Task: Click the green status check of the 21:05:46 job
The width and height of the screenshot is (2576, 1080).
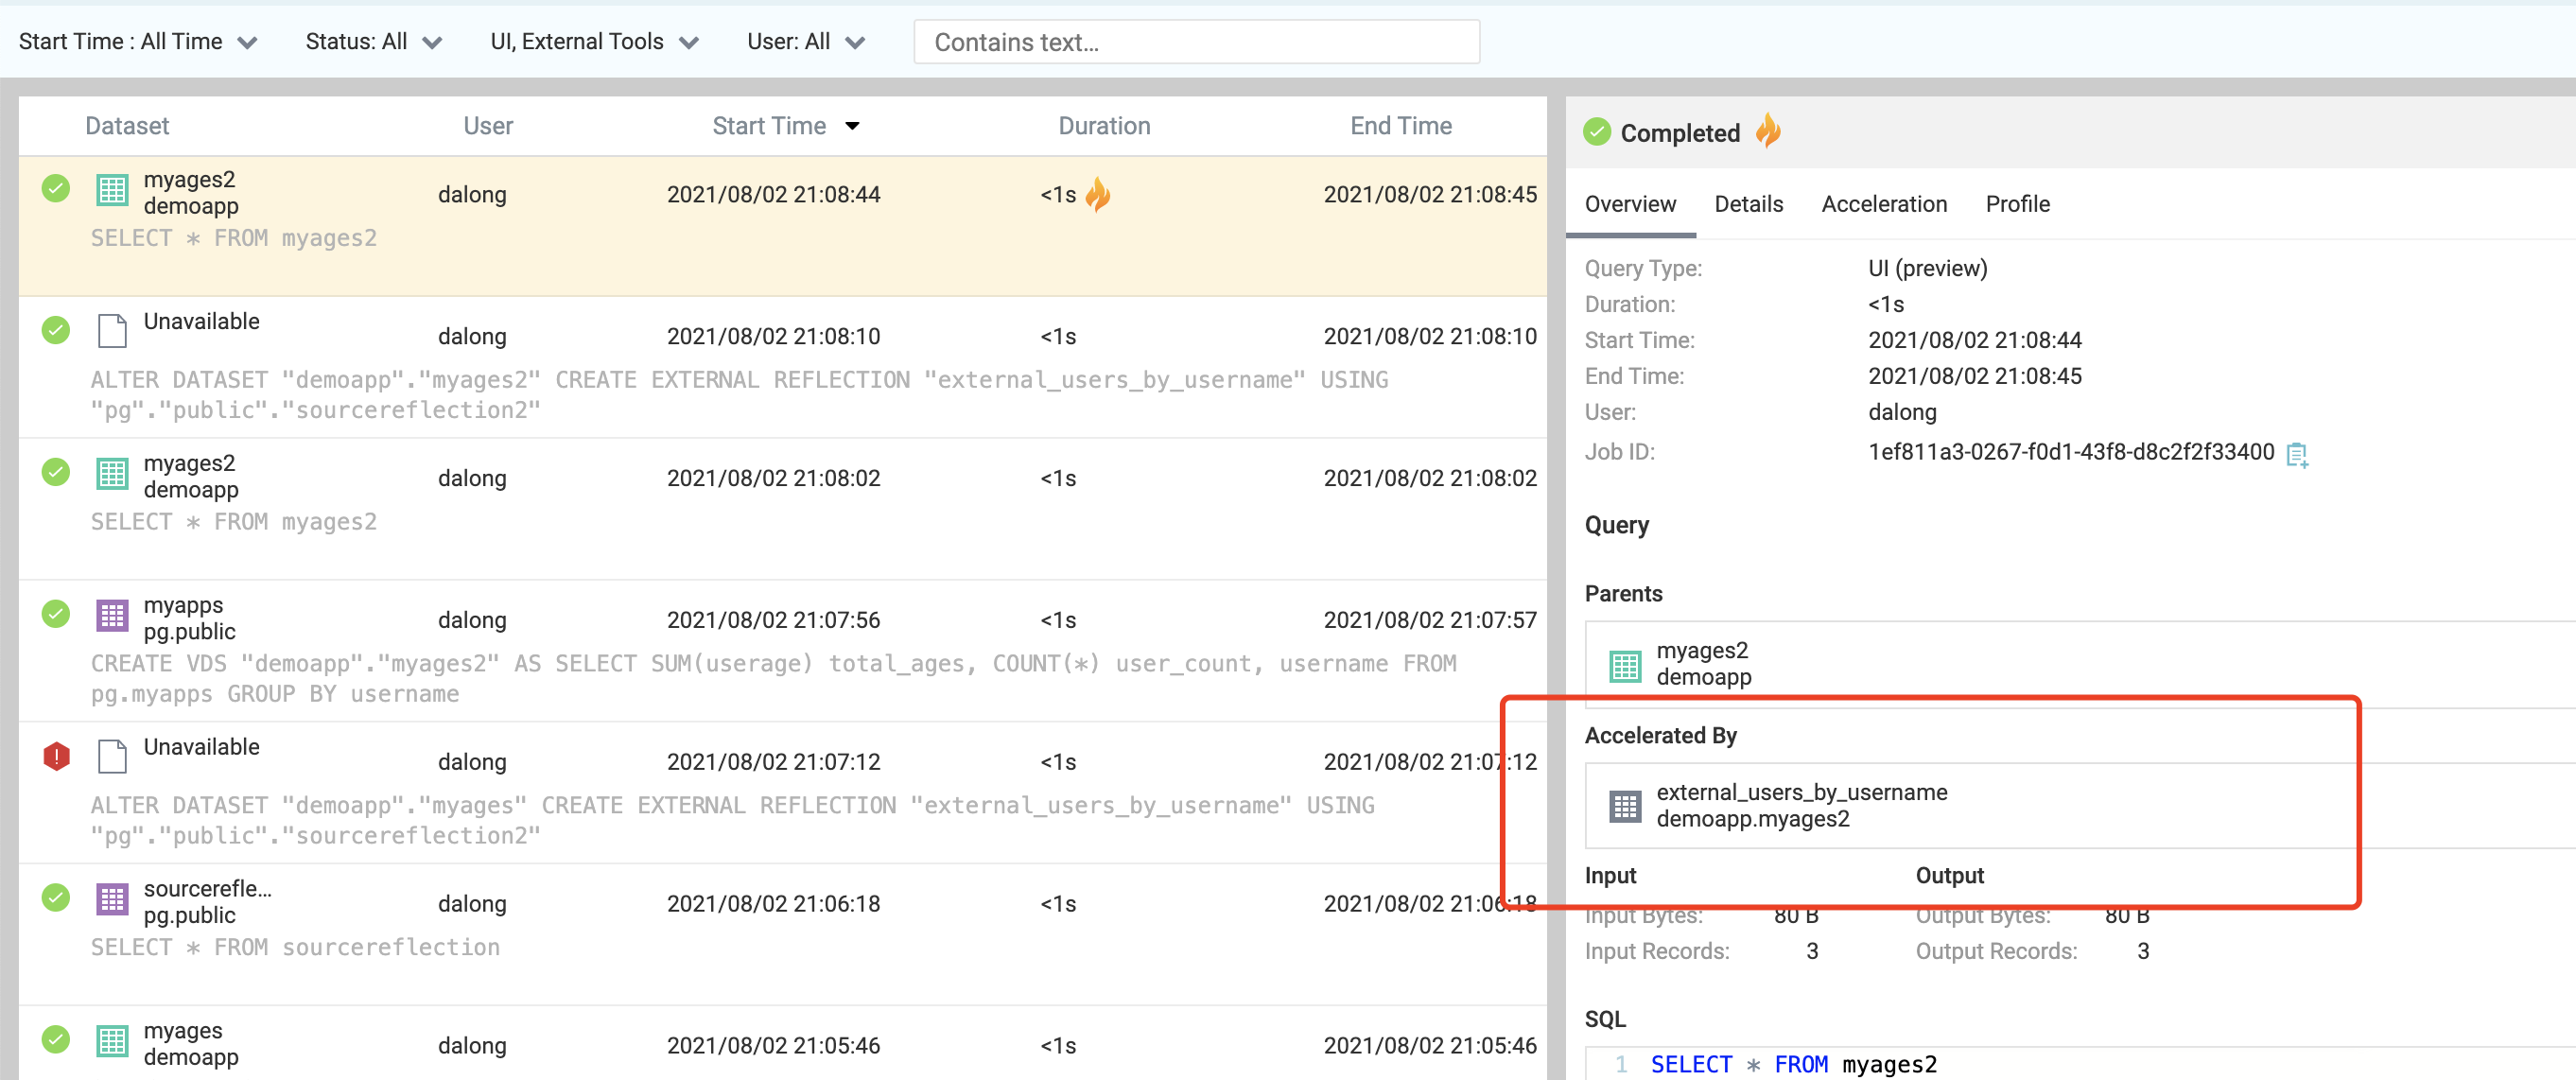Action: 56,1040
